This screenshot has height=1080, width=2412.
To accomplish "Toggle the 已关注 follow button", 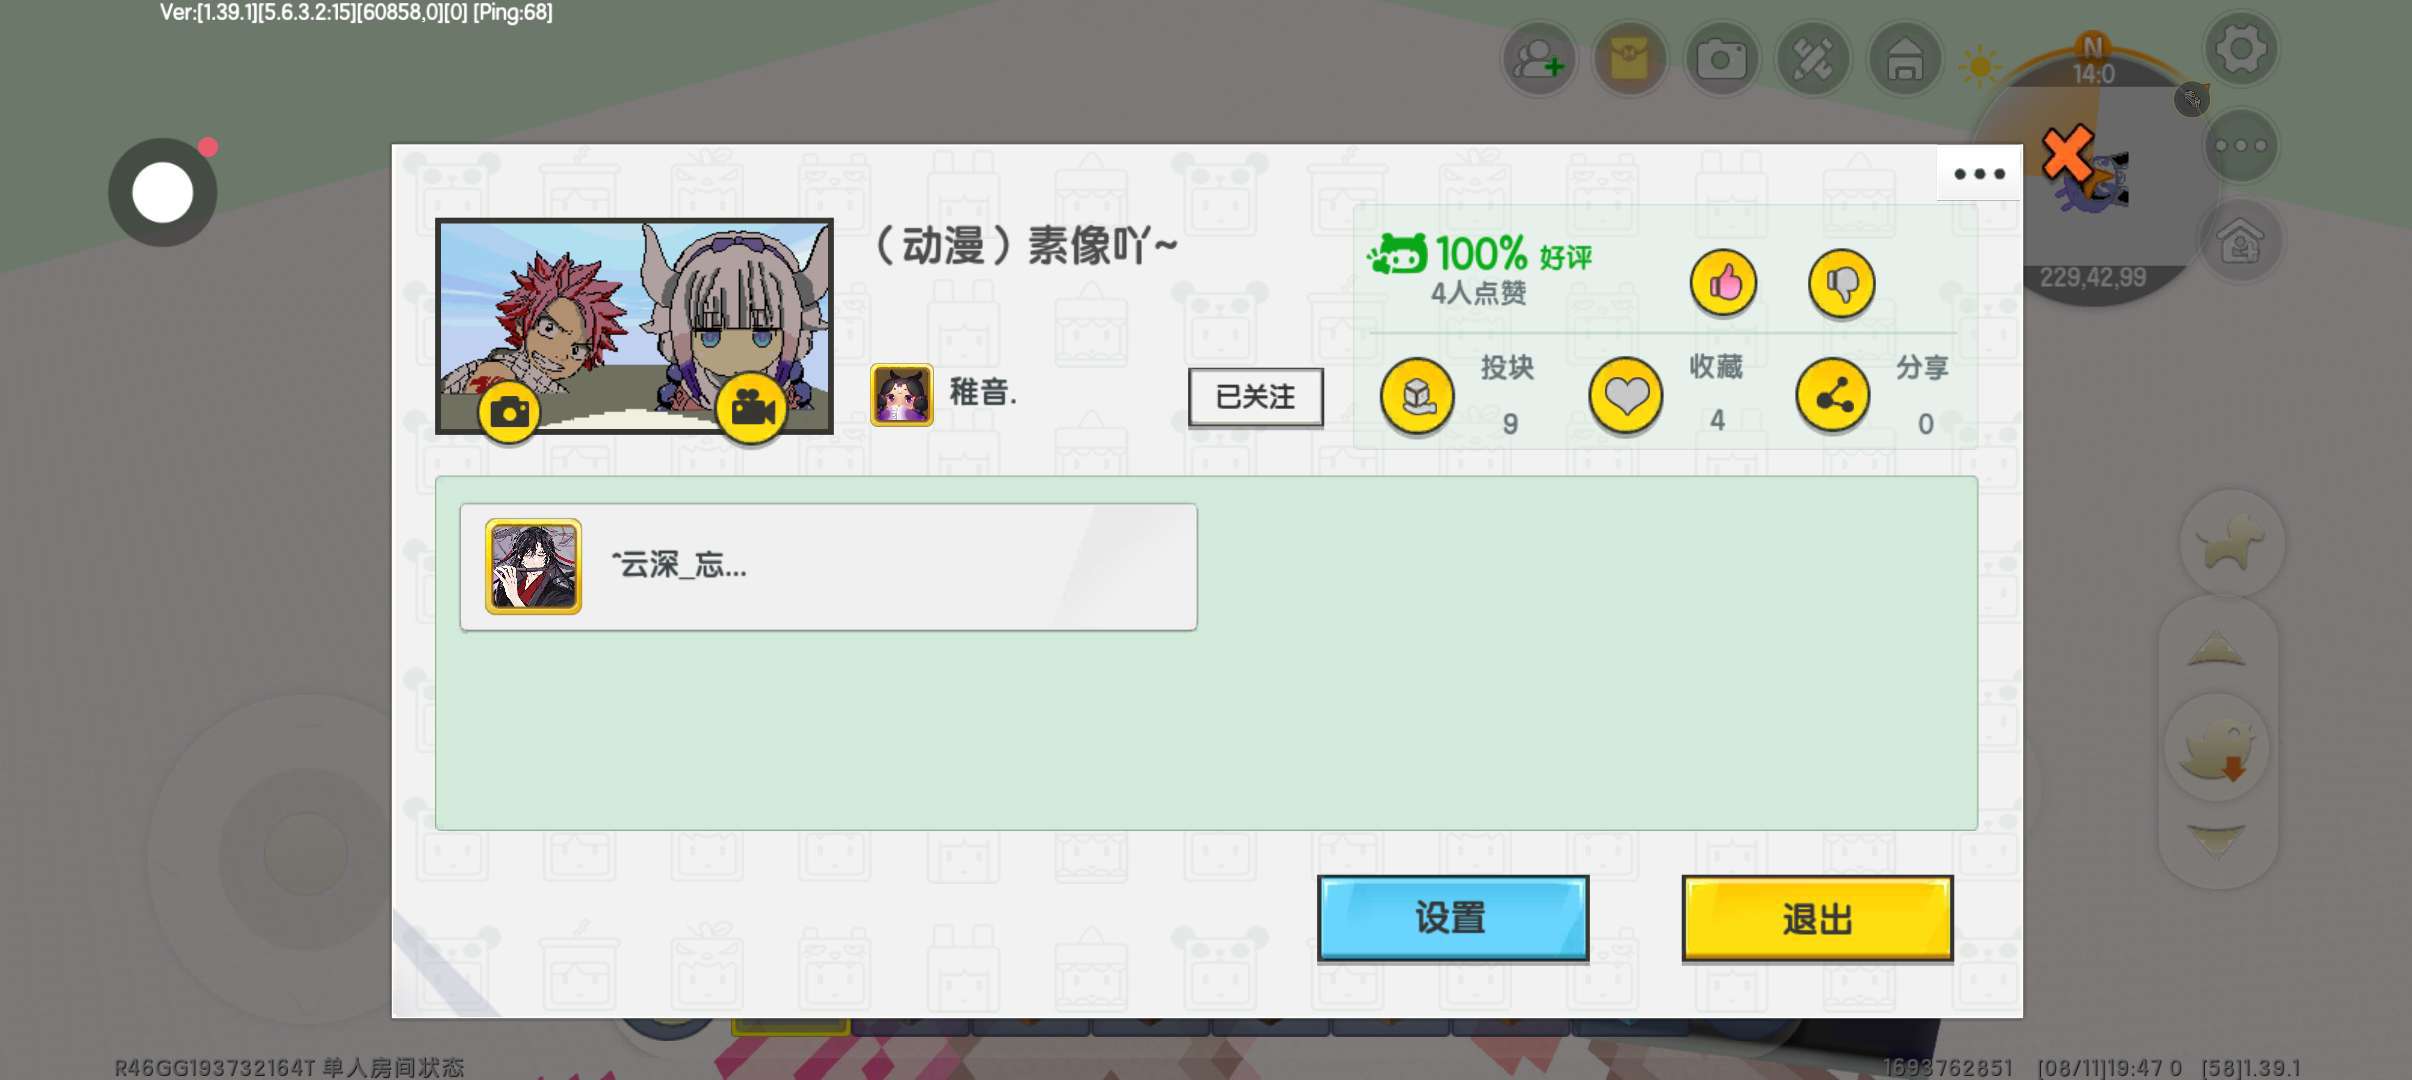I will [x=1256, y=397].
